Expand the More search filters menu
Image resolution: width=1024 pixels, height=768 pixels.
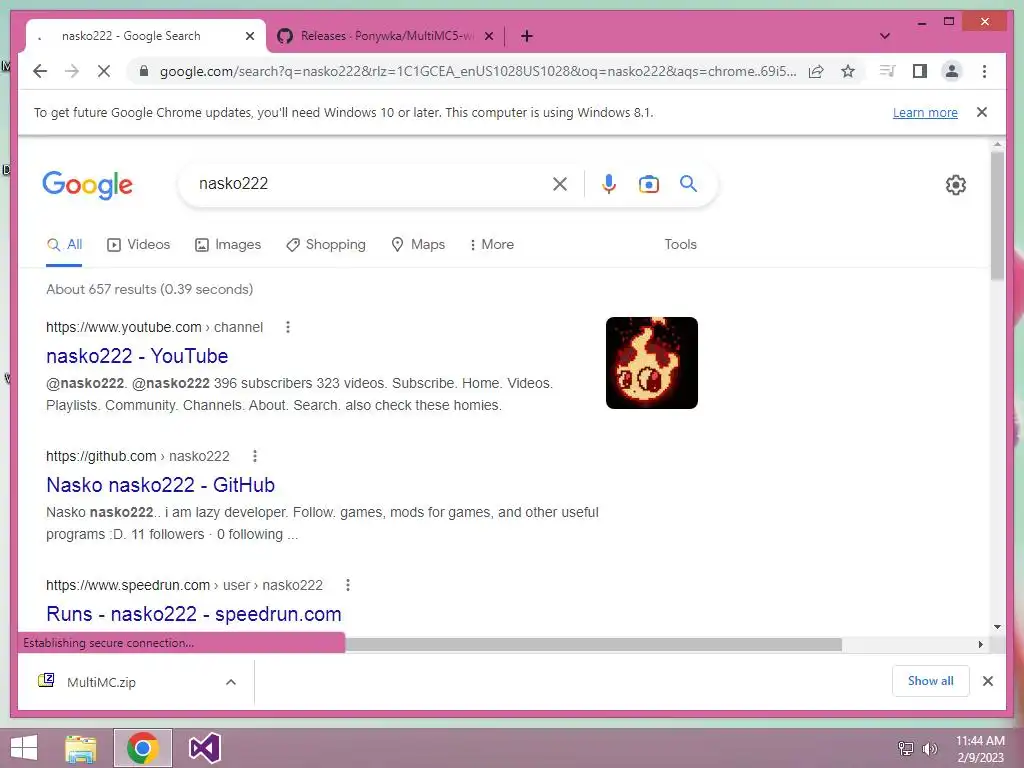(492, 245)
